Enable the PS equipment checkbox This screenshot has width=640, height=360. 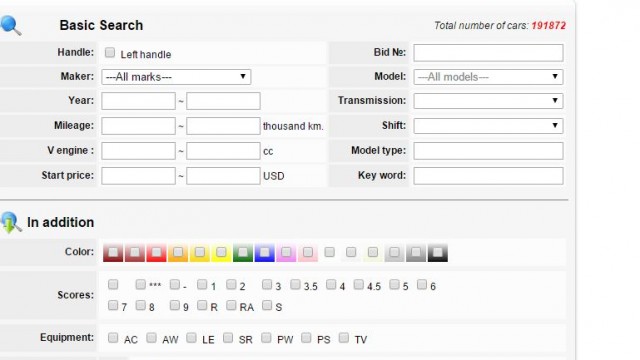(306, 338)
